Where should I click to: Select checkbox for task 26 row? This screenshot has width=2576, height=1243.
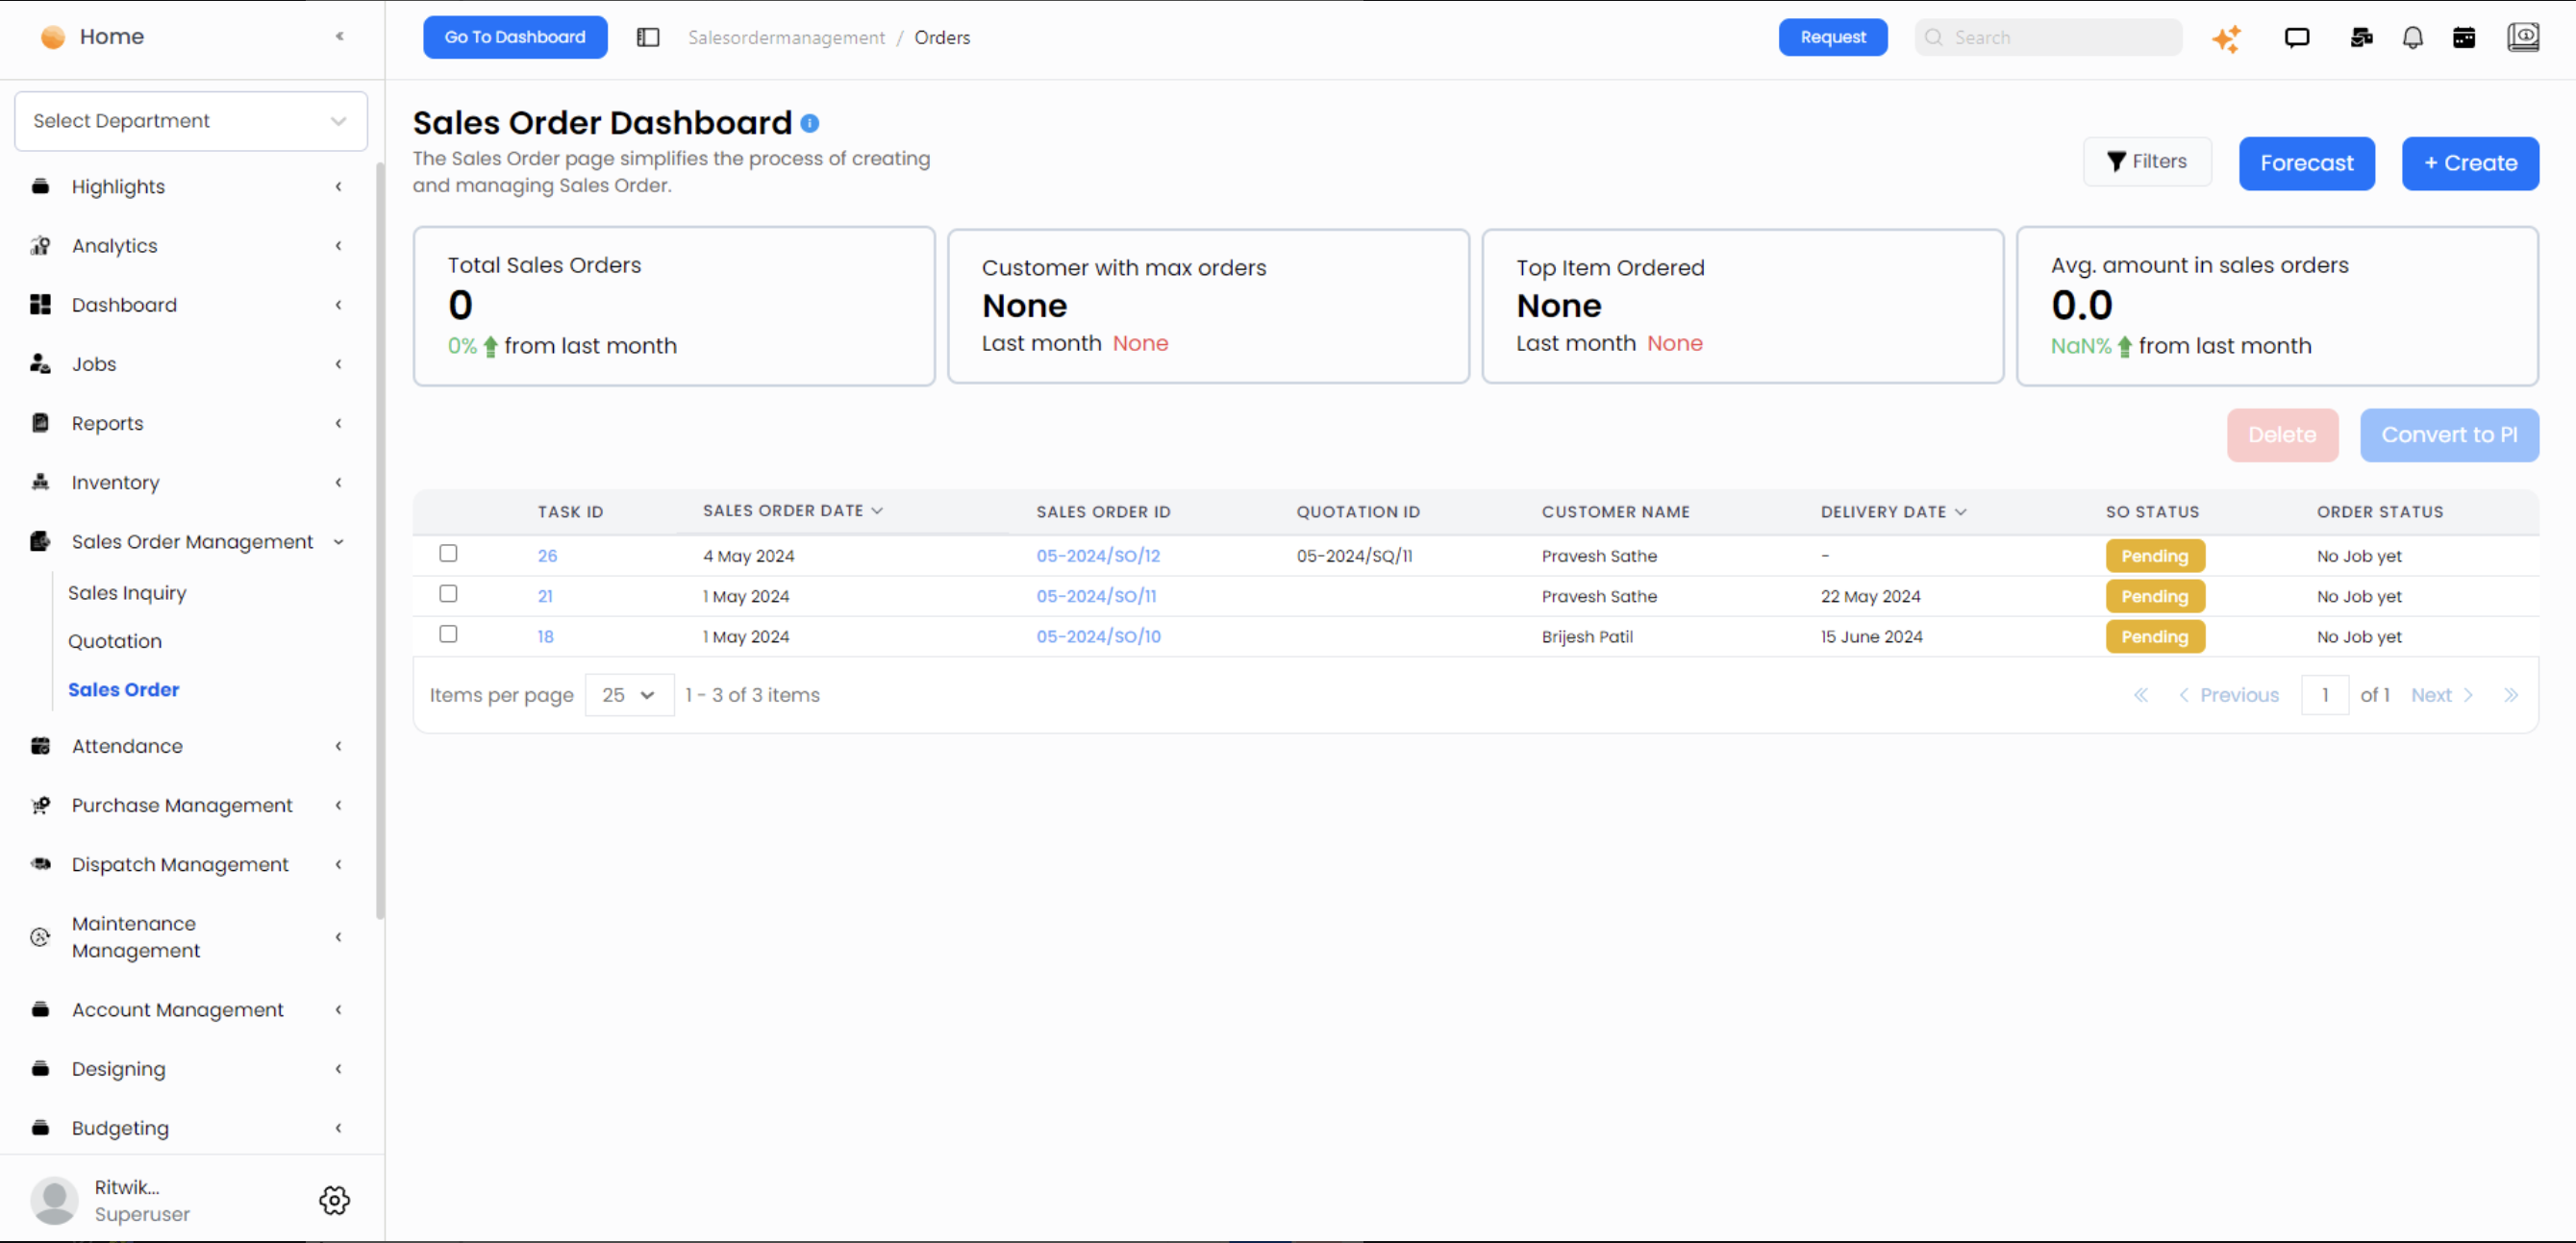(448, 553)
